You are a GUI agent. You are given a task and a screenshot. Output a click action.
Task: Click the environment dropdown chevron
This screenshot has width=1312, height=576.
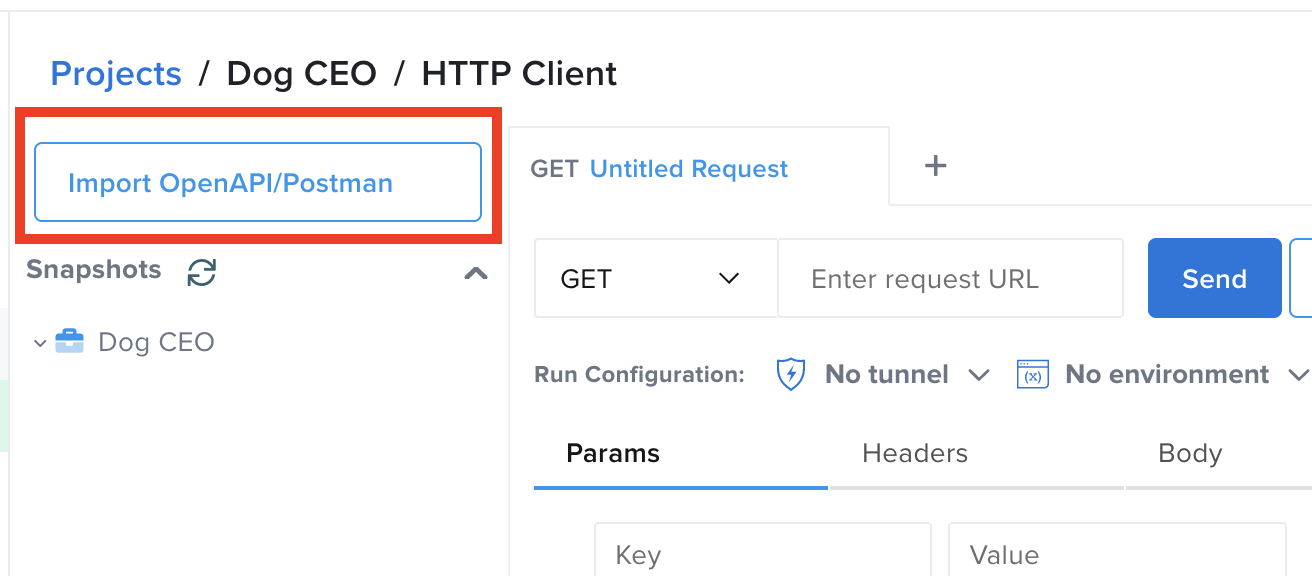click(1300, 375)
